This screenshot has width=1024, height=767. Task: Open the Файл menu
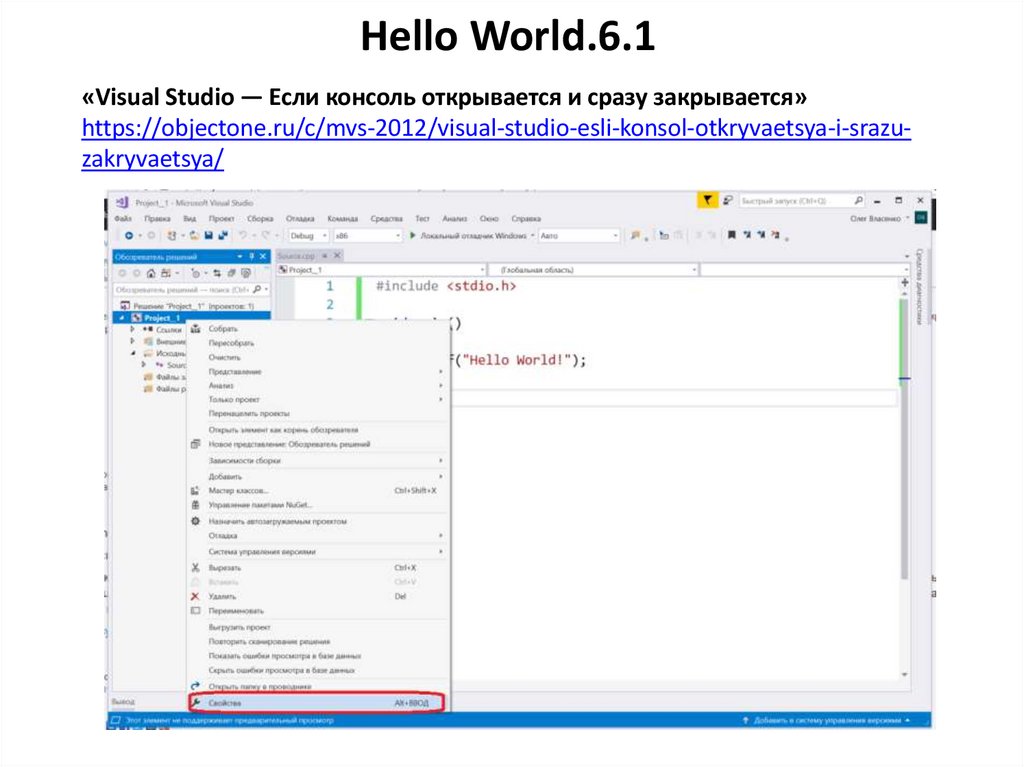click(123, 218)
